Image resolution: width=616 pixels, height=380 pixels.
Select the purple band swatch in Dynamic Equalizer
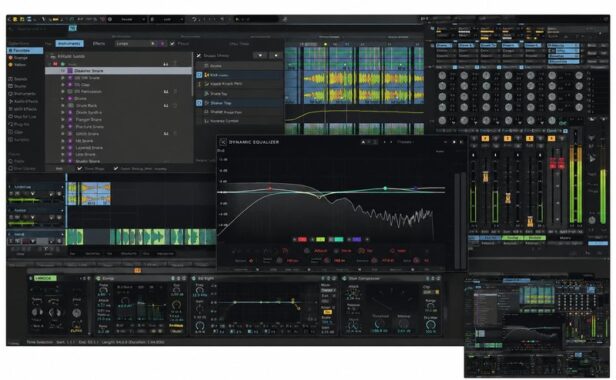356,239
